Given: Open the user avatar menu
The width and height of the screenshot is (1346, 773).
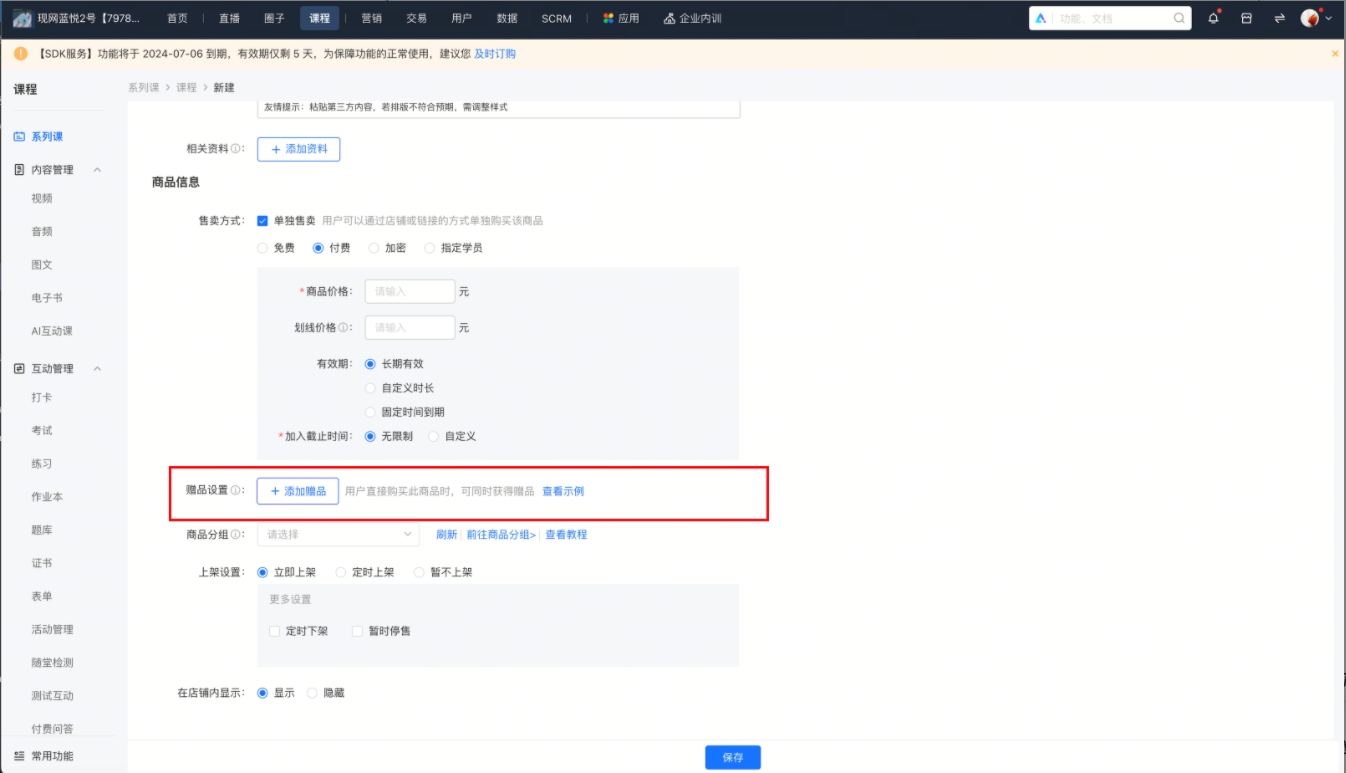Looking at the screenshot, I should [1312, 18].
